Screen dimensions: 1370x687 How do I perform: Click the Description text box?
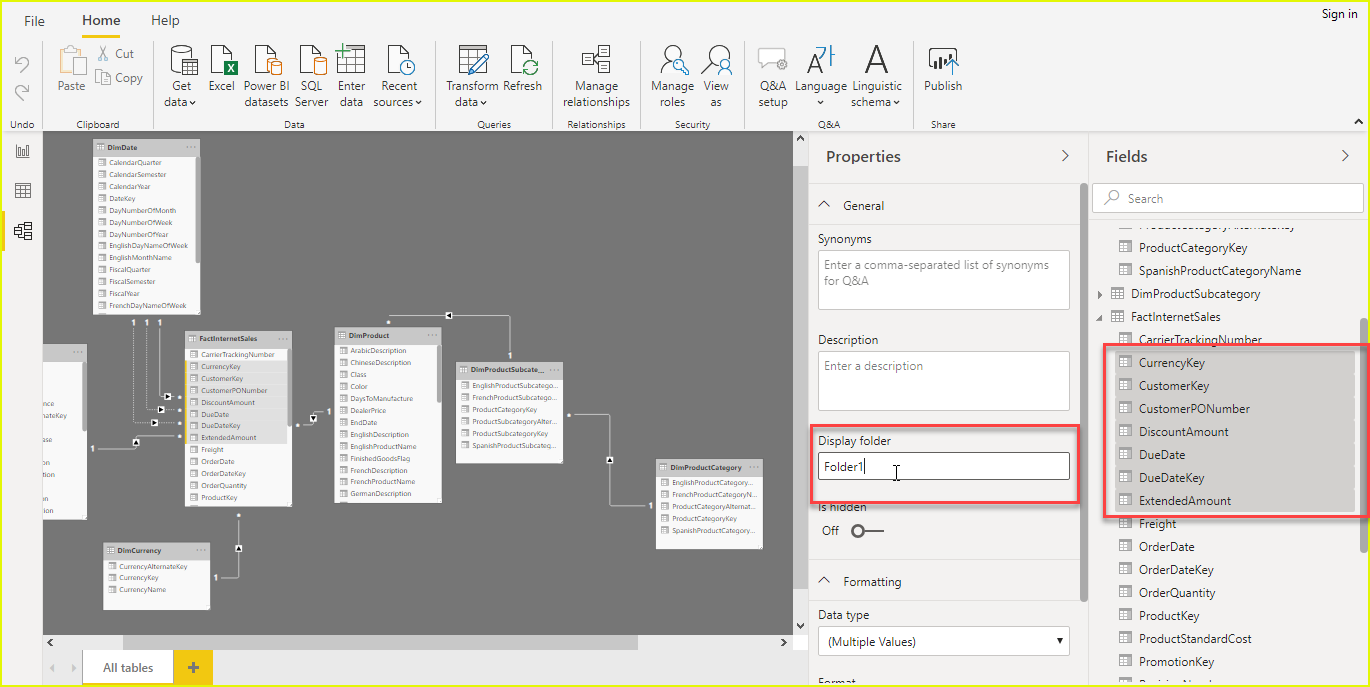coord(944,380)
